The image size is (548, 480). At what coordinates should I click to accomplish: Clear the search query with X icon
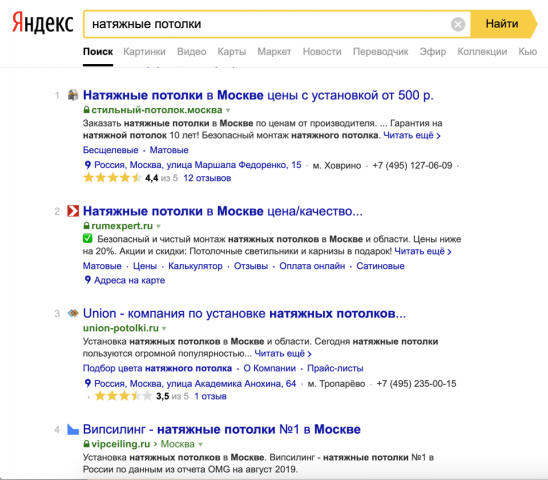[458, 24]
